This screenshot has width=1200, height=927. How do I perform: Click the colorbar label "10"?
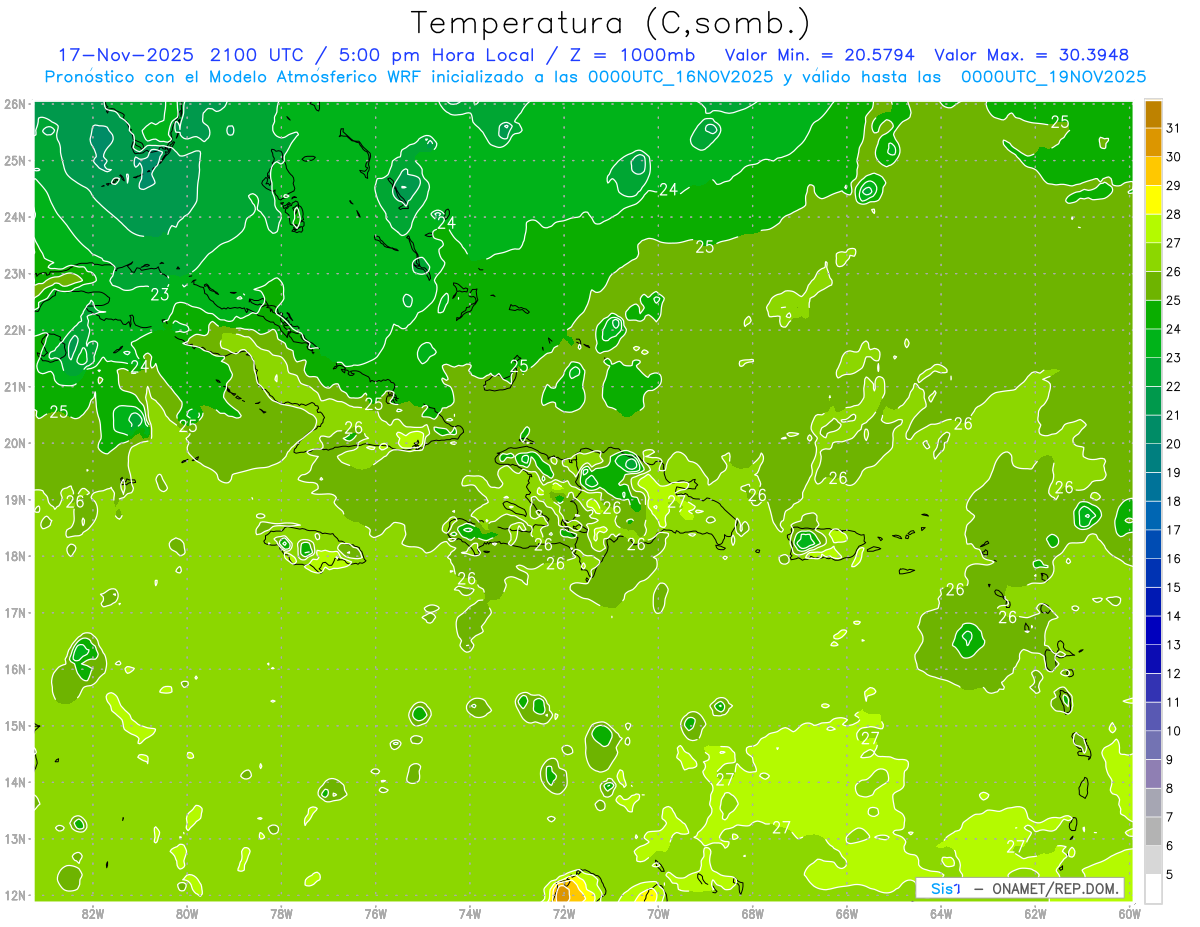click(1173, 731)
